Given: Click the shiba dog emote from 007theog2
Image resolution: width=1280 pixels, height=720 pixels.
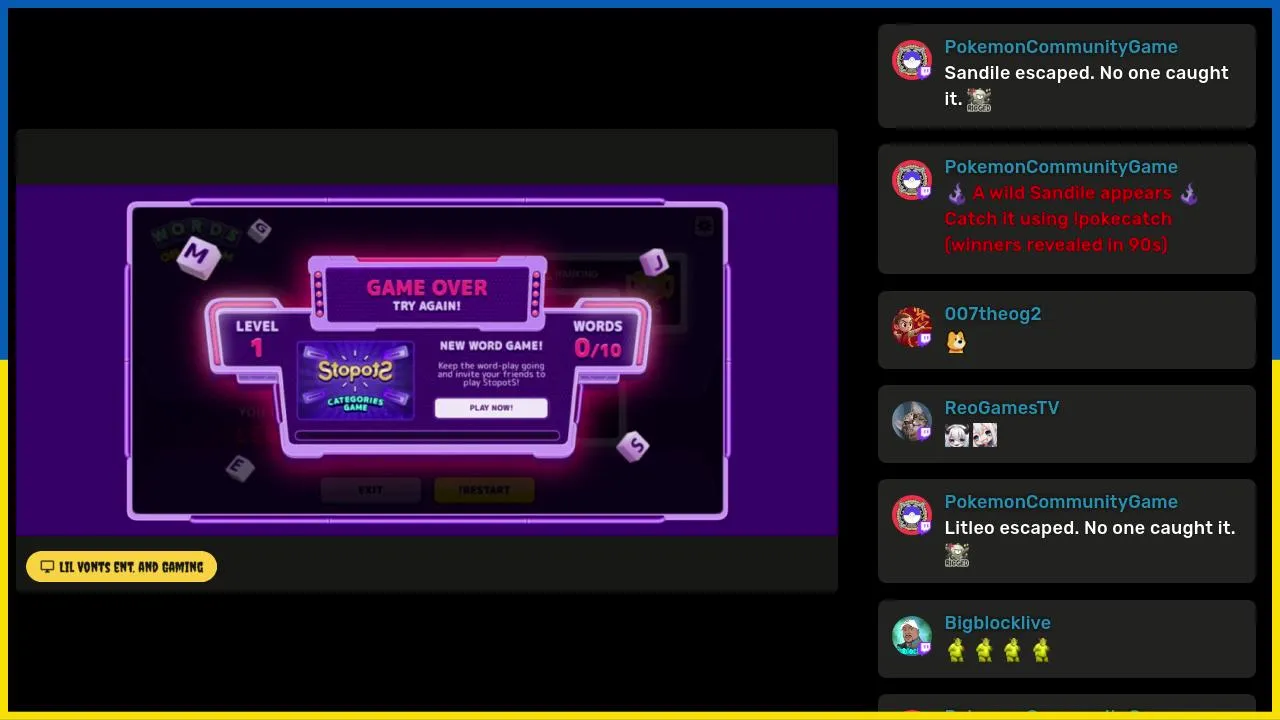Looking at the screenshot, I should pos(957,342).
